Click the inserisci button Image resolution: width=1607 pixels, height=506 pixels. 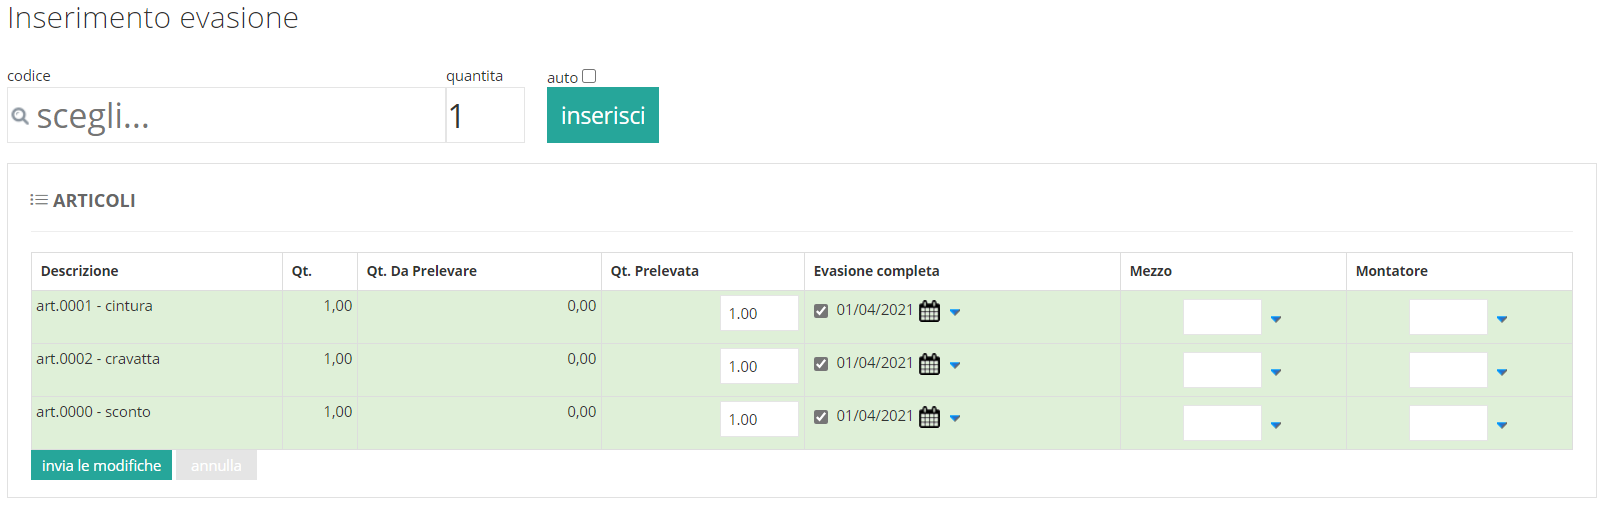(603, 115)
